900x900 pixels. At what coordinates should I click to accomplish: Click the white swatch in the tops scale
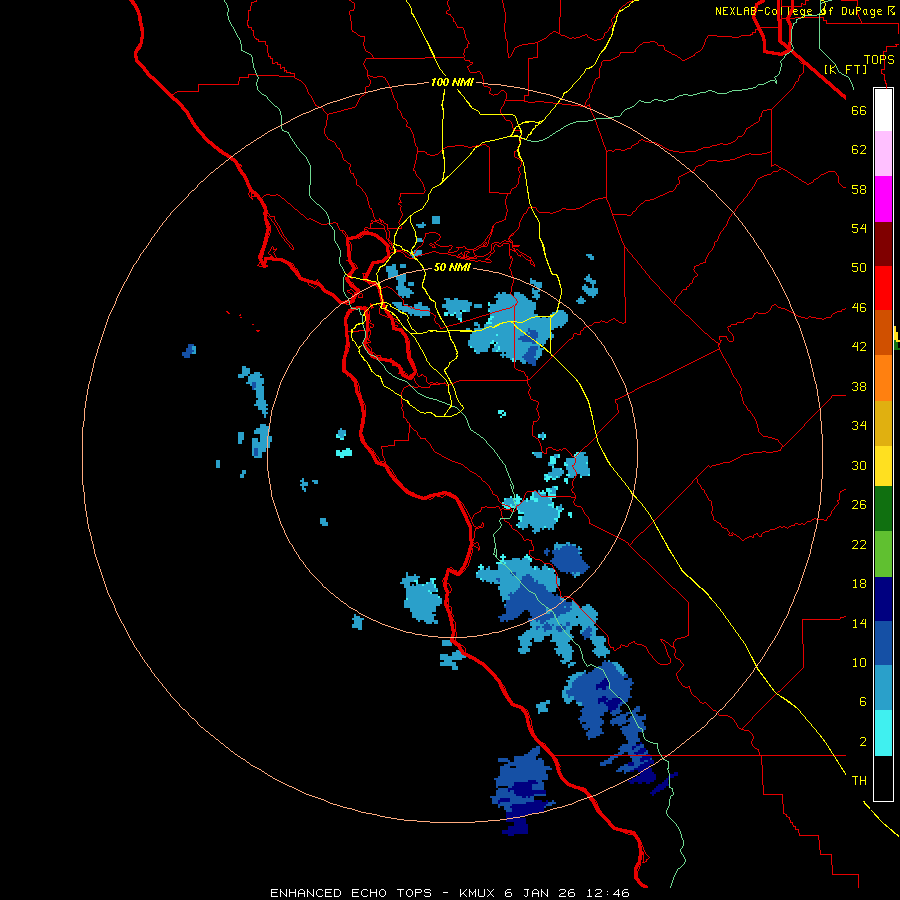[883, 110]
